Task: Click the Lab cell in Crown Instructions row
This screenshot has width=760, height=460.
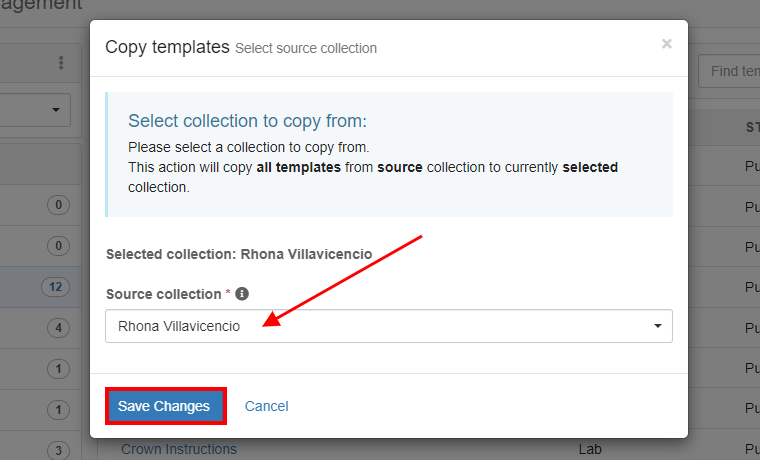Action: (x=590, y=449)
